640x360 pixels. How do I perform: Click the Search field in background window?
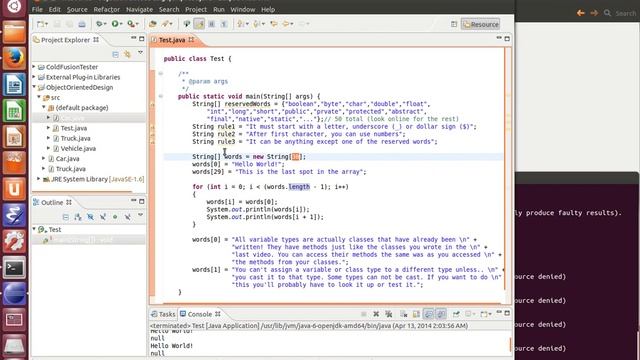[x=625, y=13]
